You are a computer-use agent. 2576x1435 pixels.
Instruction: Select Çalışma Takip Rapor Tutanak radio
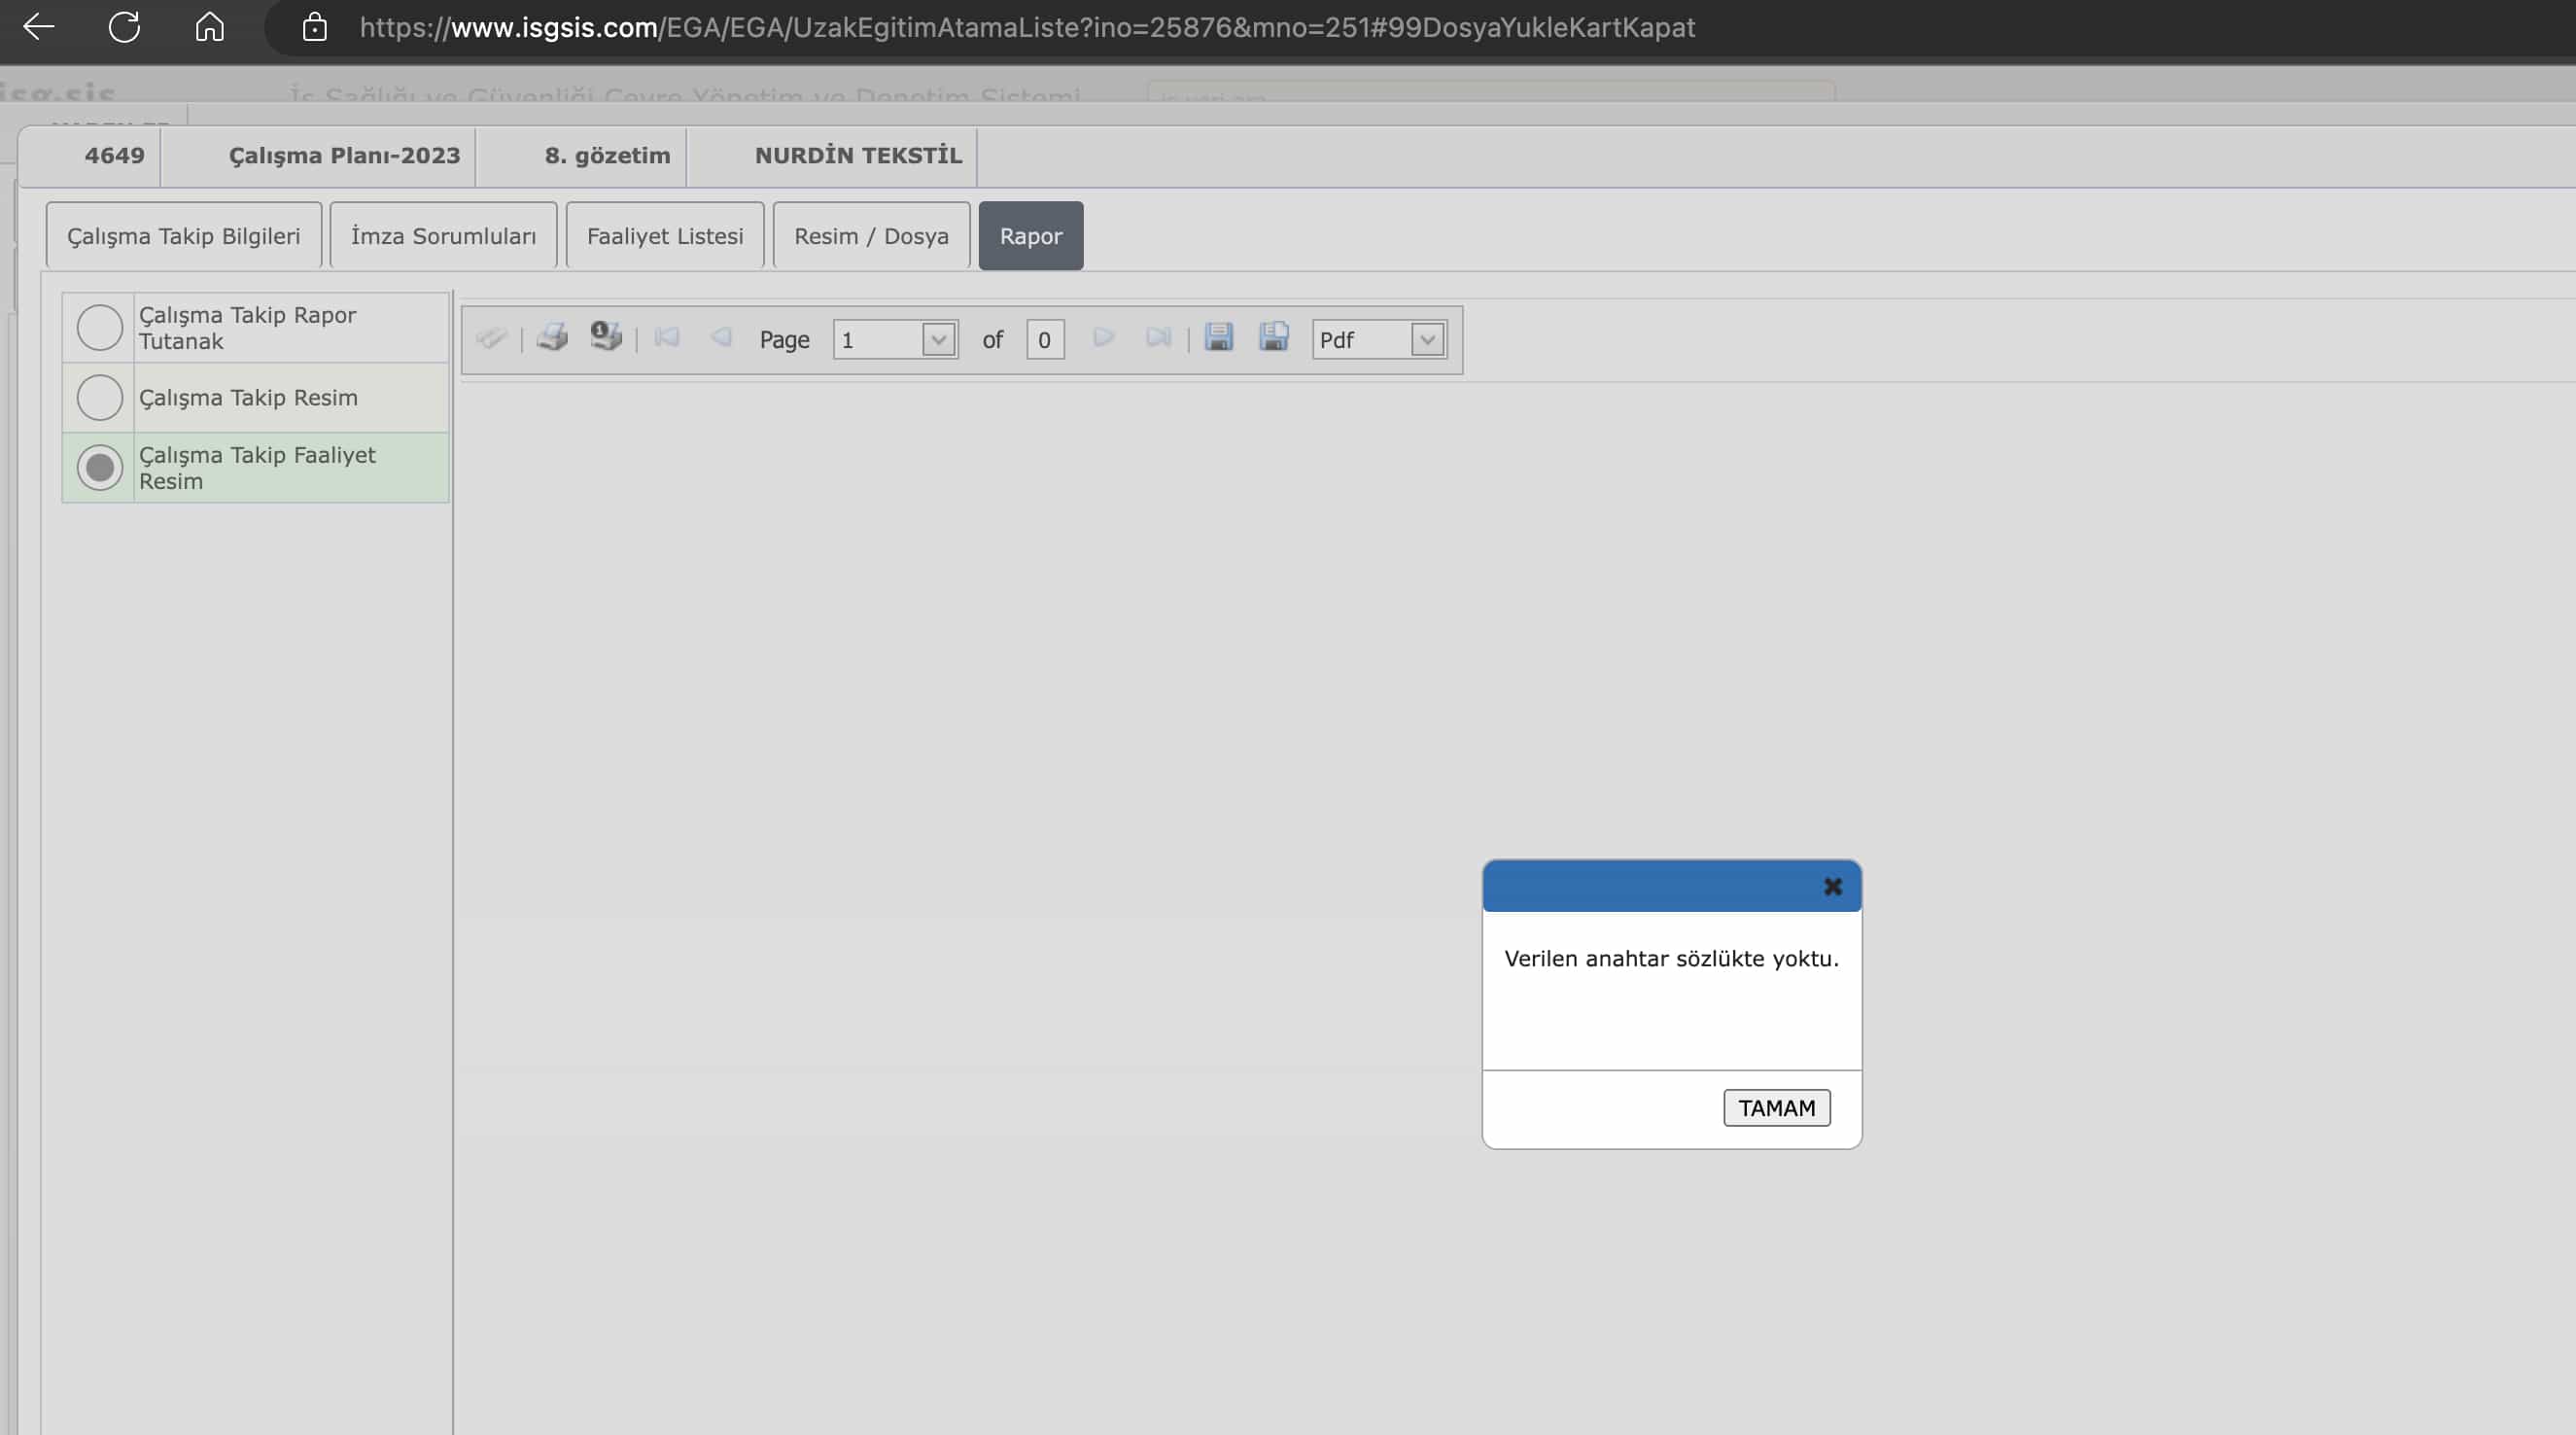click(100, 328)
